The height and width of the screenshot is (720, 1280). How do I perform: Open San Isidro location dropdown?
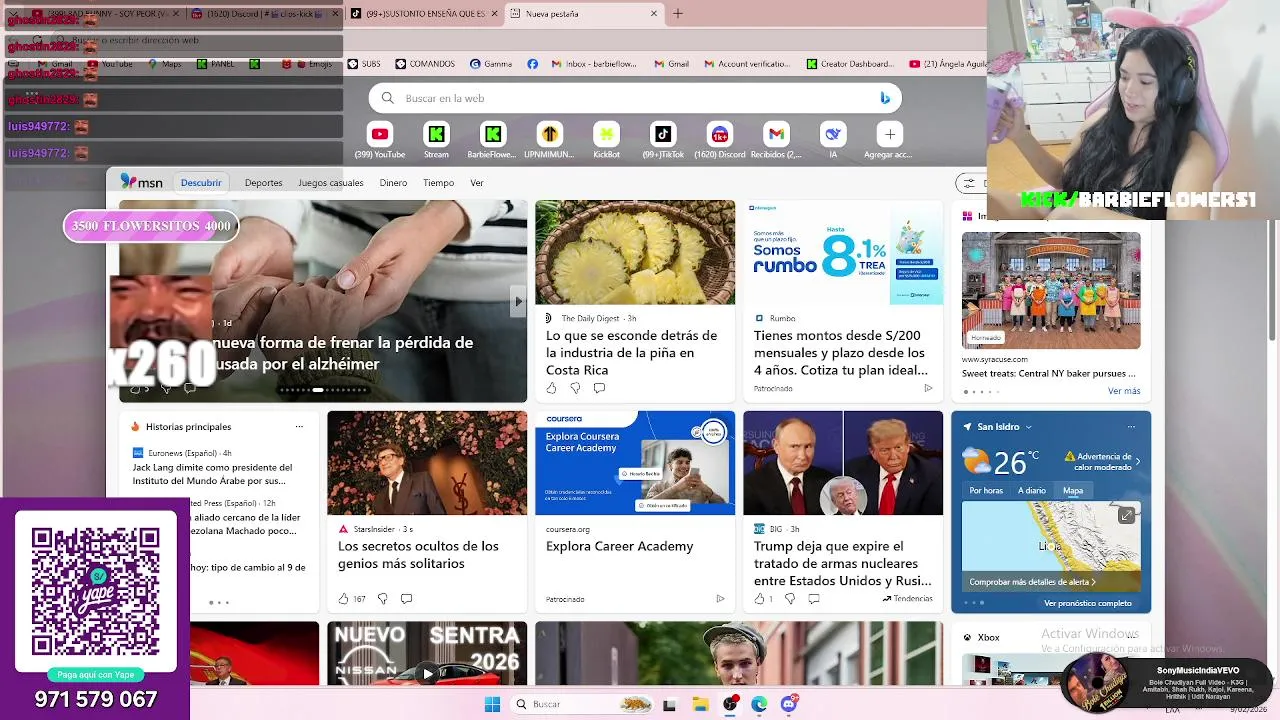1028,427
